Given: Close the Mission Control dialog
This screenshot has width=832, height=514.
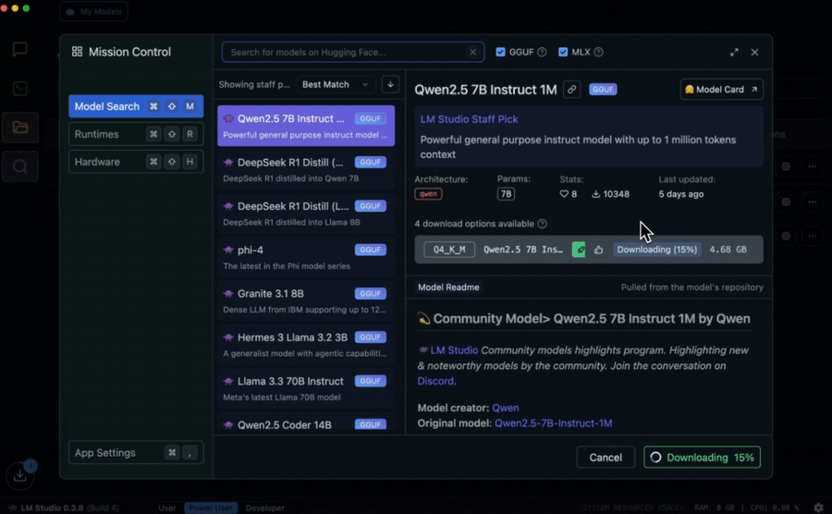Looking at the screenshot, I should 755,52.
